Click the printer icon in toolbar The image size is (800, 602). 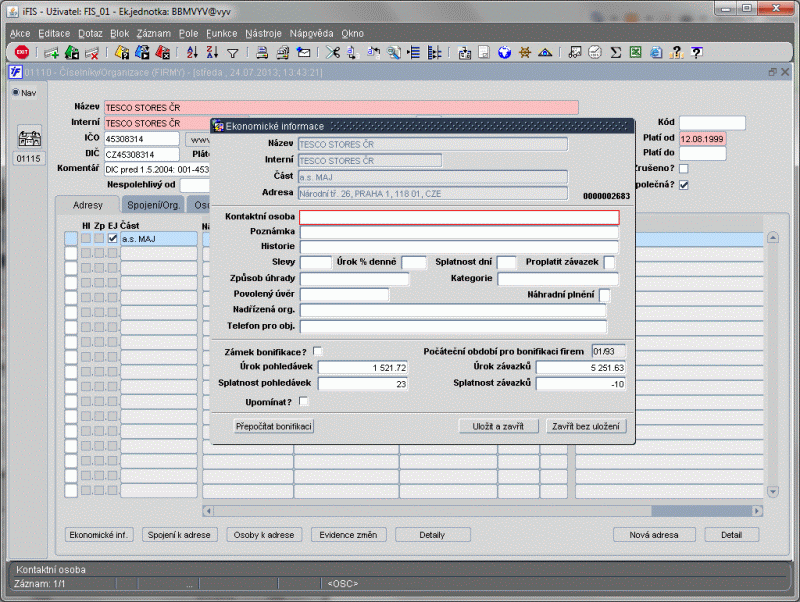click(x=262, y=52)
